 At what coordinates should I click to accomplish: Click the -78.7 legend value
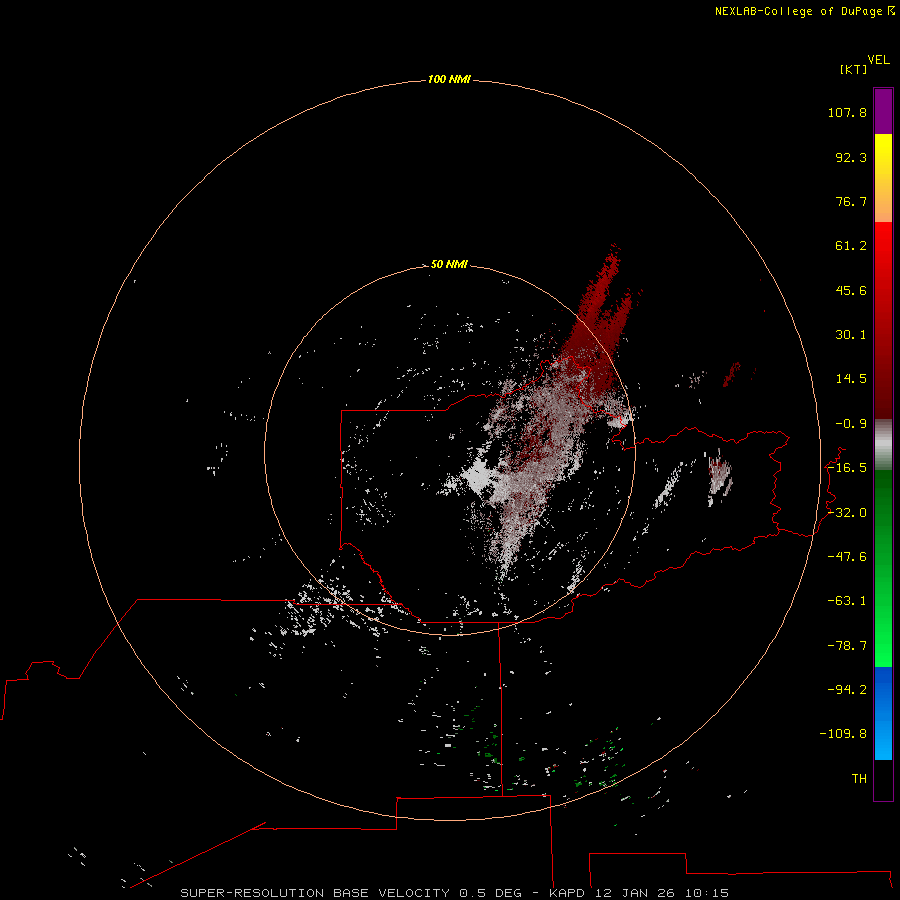[x=847, y=646]
